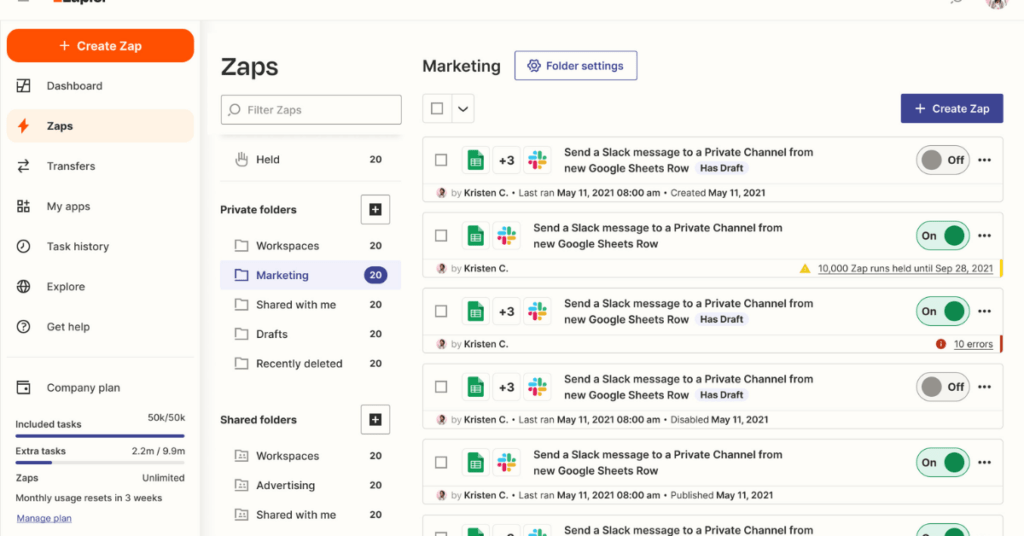Click the Dashboard icon in sidebar

(24, 86)
